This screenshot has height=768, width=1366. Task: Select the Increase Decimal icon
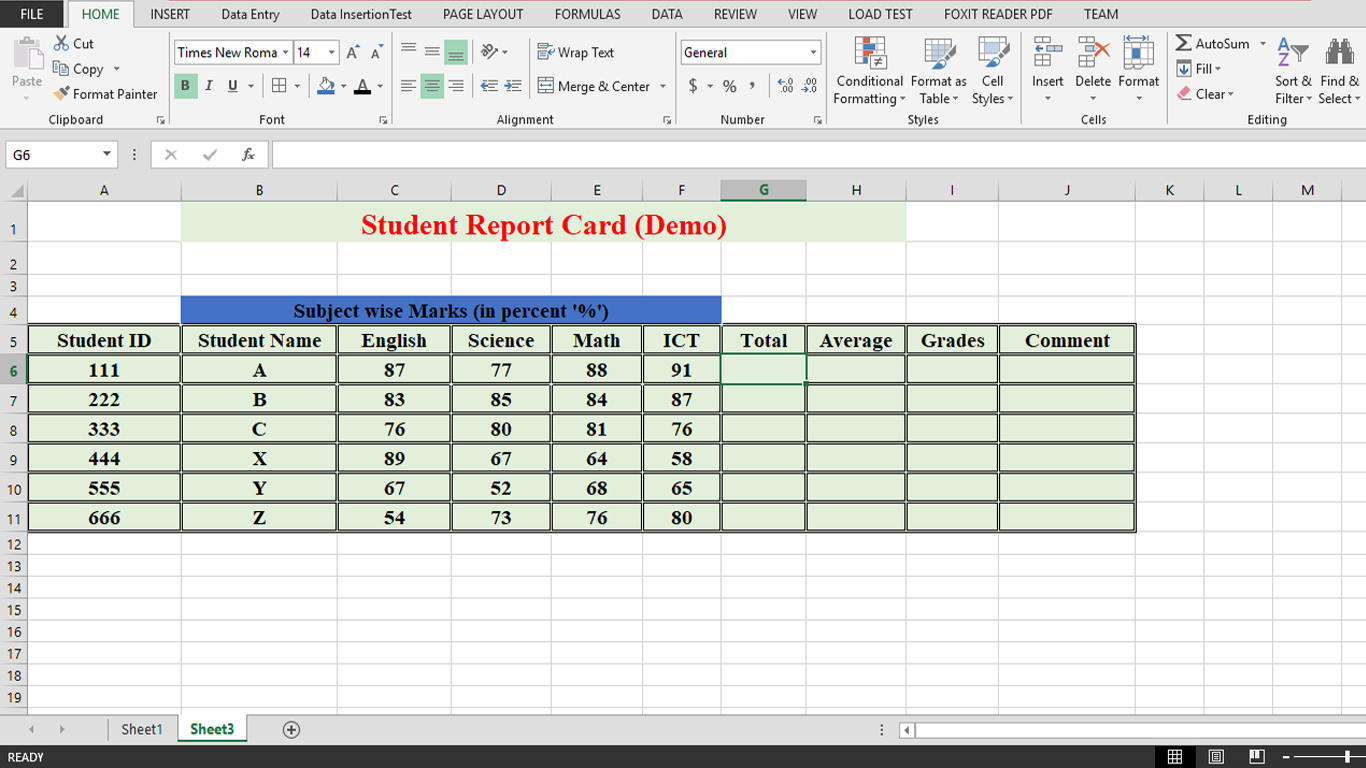coord(786,86)
